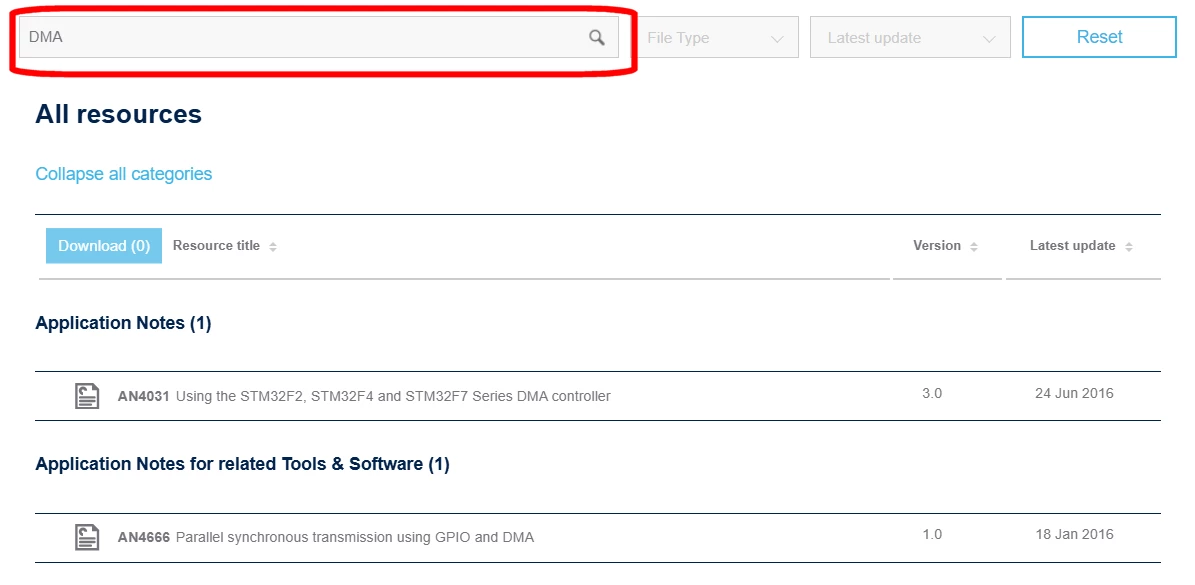Click the Version column header text
Image resolution: width=1195 pixels, height=585 pixels.
tap(937, 246)
